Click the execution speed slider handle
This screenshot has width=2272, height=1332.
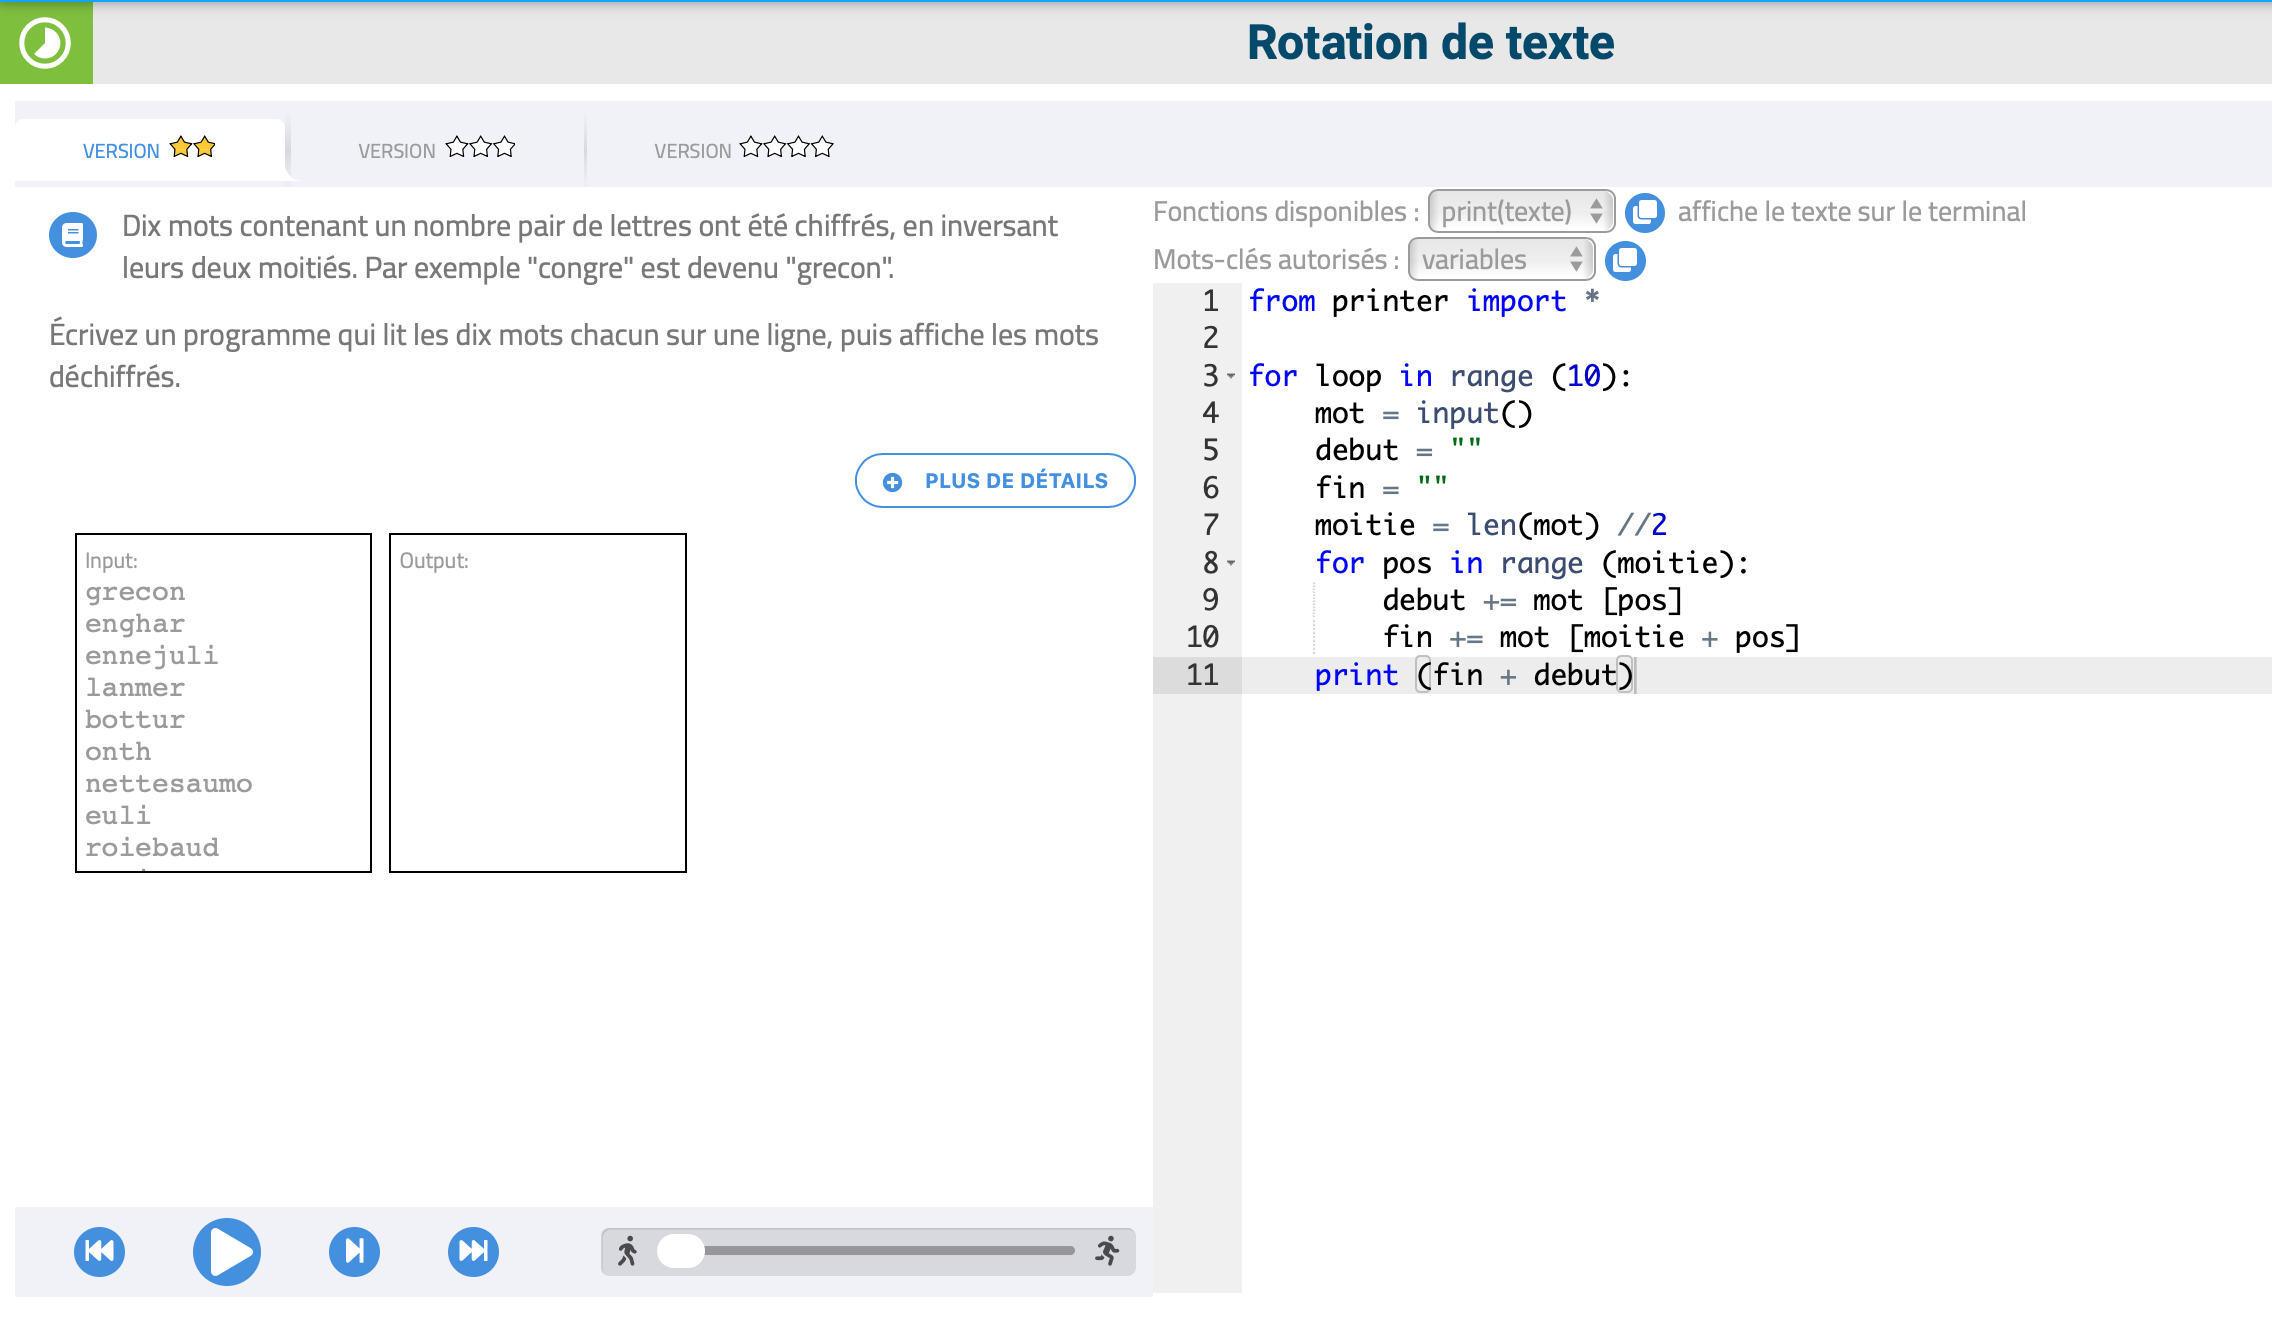tap(681, 1251)
